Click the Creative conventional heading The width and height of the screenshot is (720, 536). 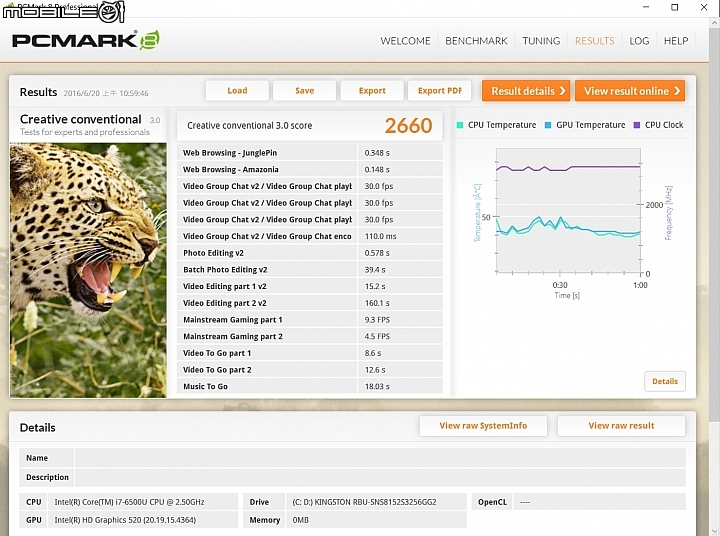coord(80,119)
